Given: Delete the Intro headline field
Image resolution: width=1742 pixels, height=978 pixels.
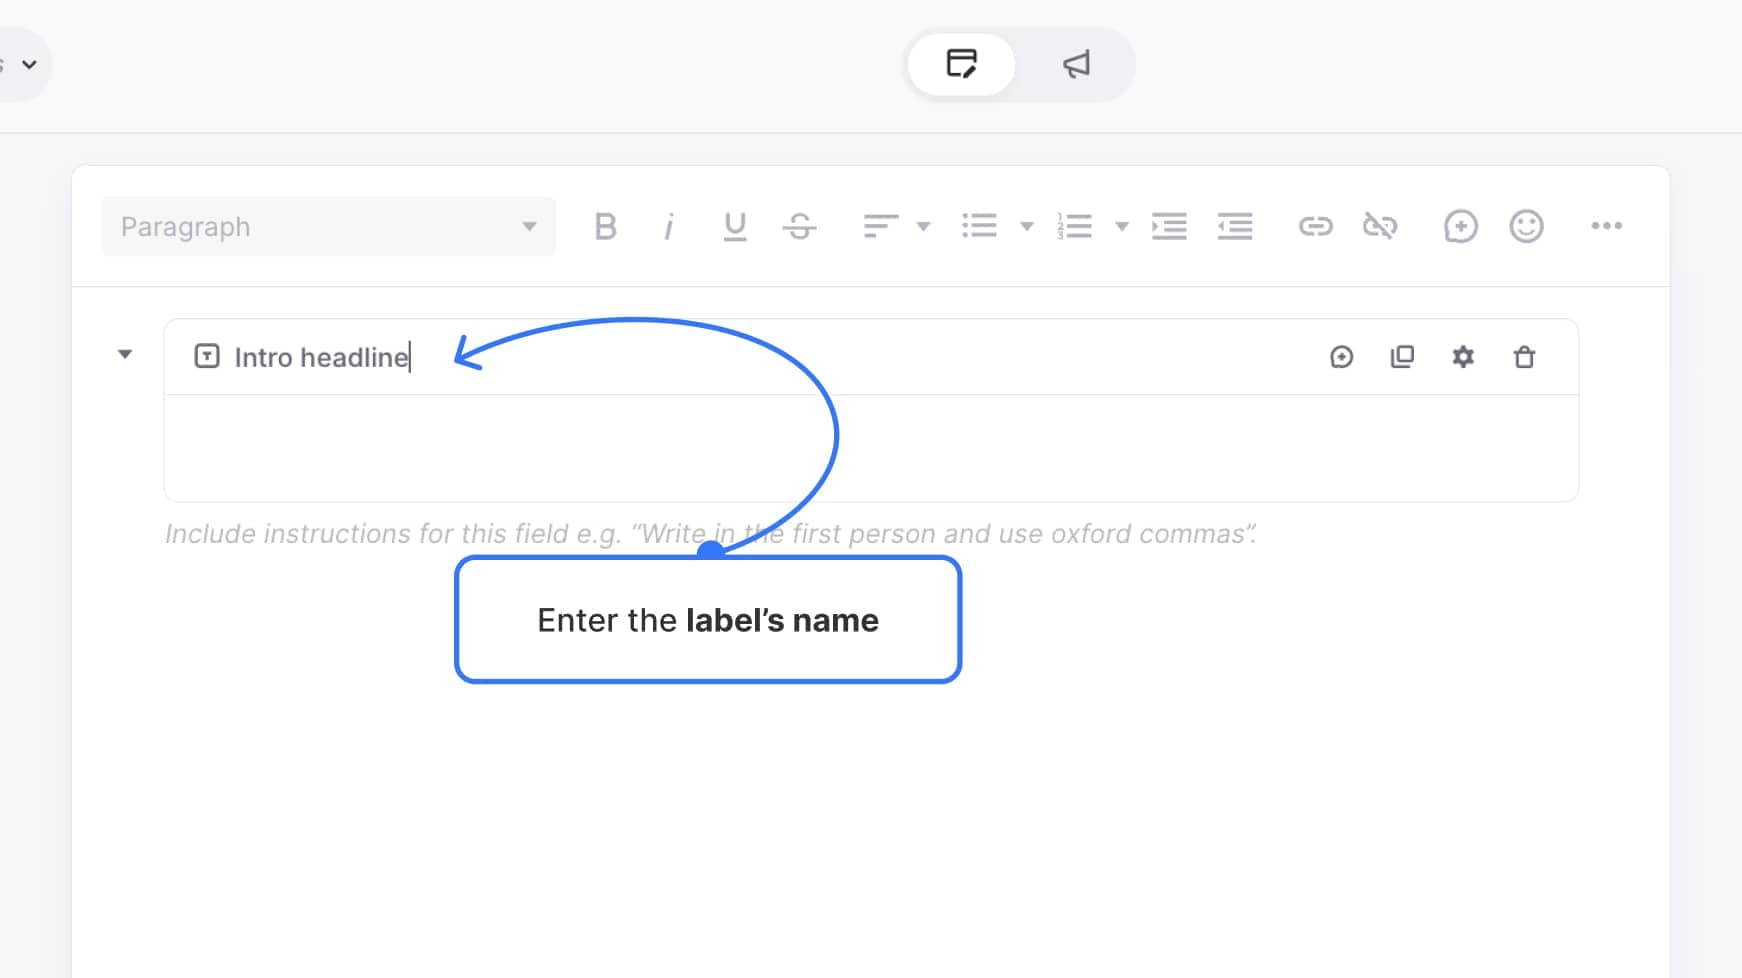Looking at the screenshot, I should [x=1524, y=357].
